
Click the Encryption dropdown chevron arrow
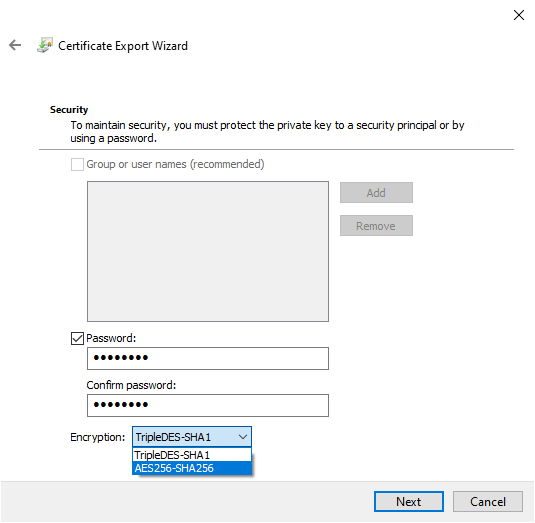point(243,437)
